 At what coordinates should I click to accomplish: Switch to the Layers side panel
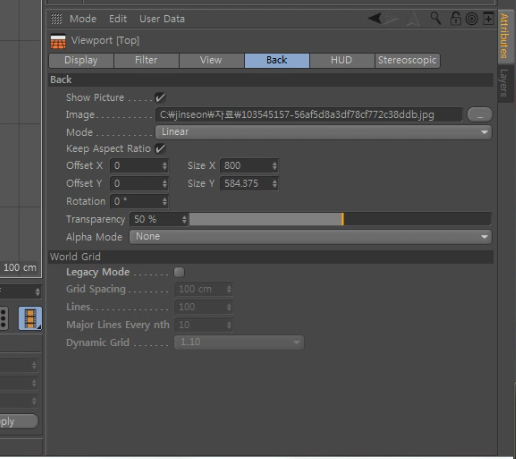[x=504, y=83]
